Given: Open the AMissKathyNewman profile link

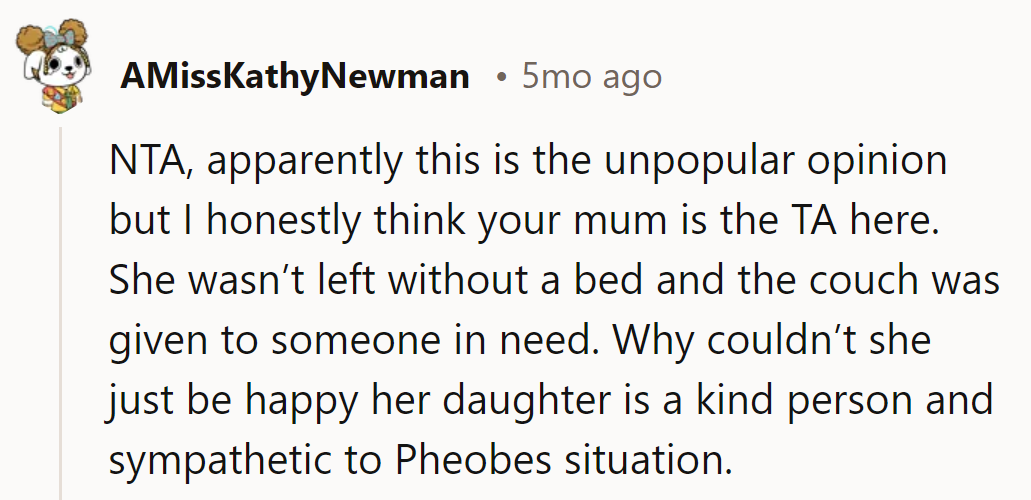Looking at the screenshot, I should click(295, 77).
